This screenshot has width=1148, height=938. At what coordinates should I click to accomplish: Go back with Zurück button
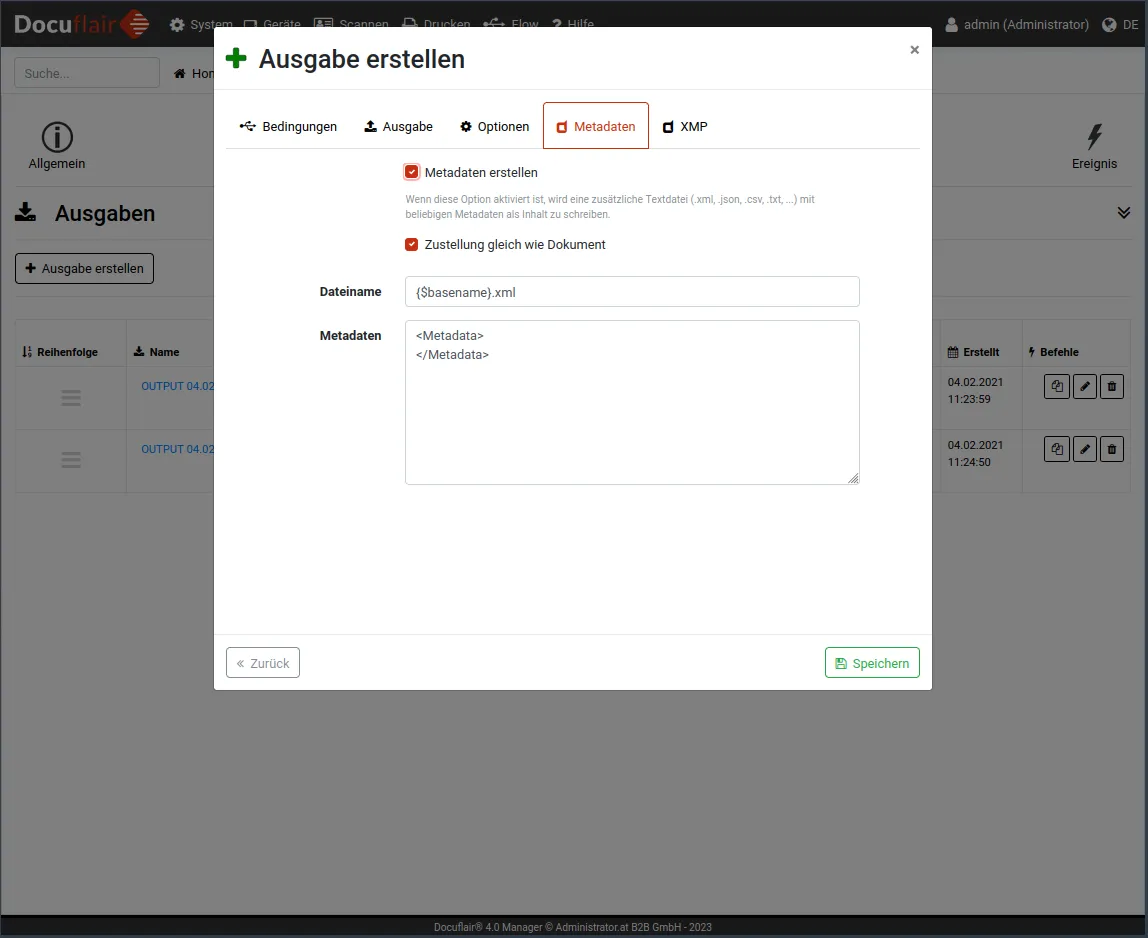(263, 663)
